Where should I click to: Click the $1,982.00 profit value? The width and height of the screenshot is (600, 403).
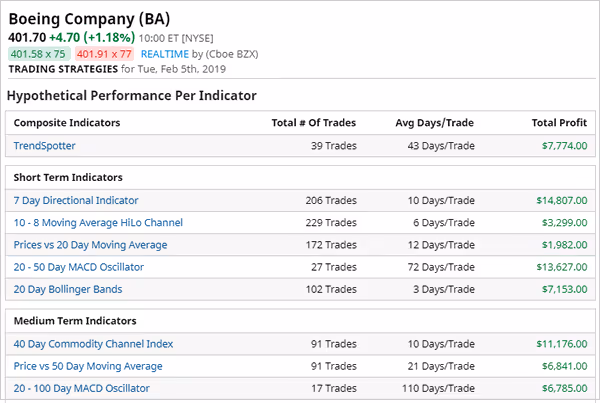click(x=564, y=245)
